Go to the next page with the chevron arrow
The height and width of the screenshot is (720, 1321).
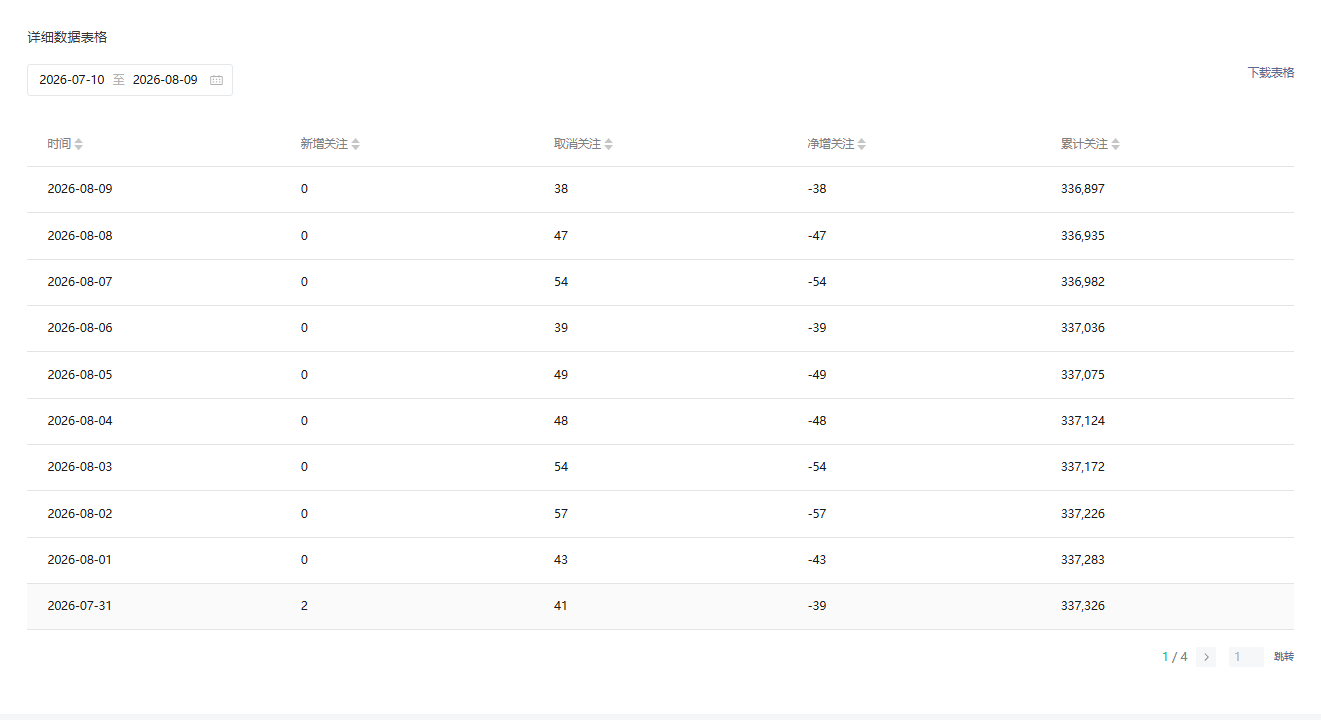(x=1206, y=657)
